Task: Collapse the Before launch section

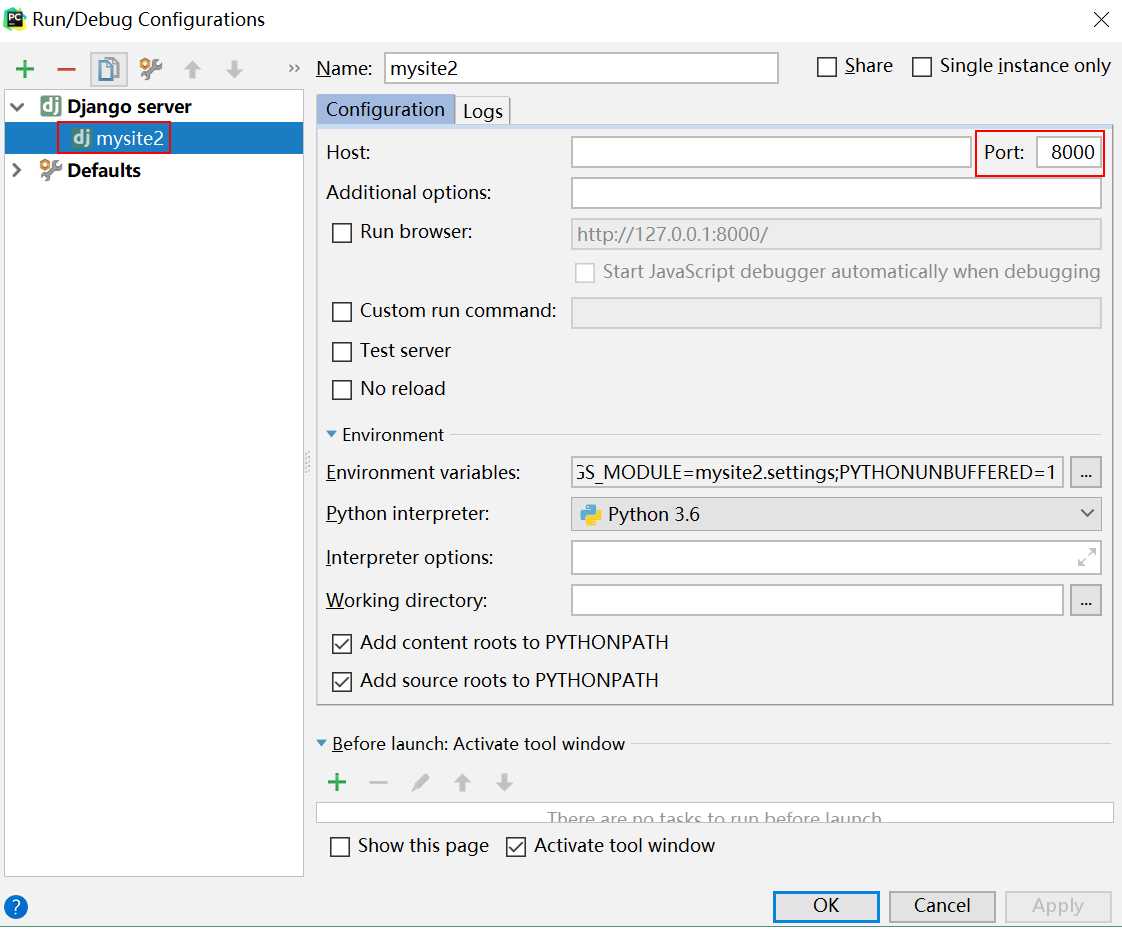Action: (x=322, y=743)
